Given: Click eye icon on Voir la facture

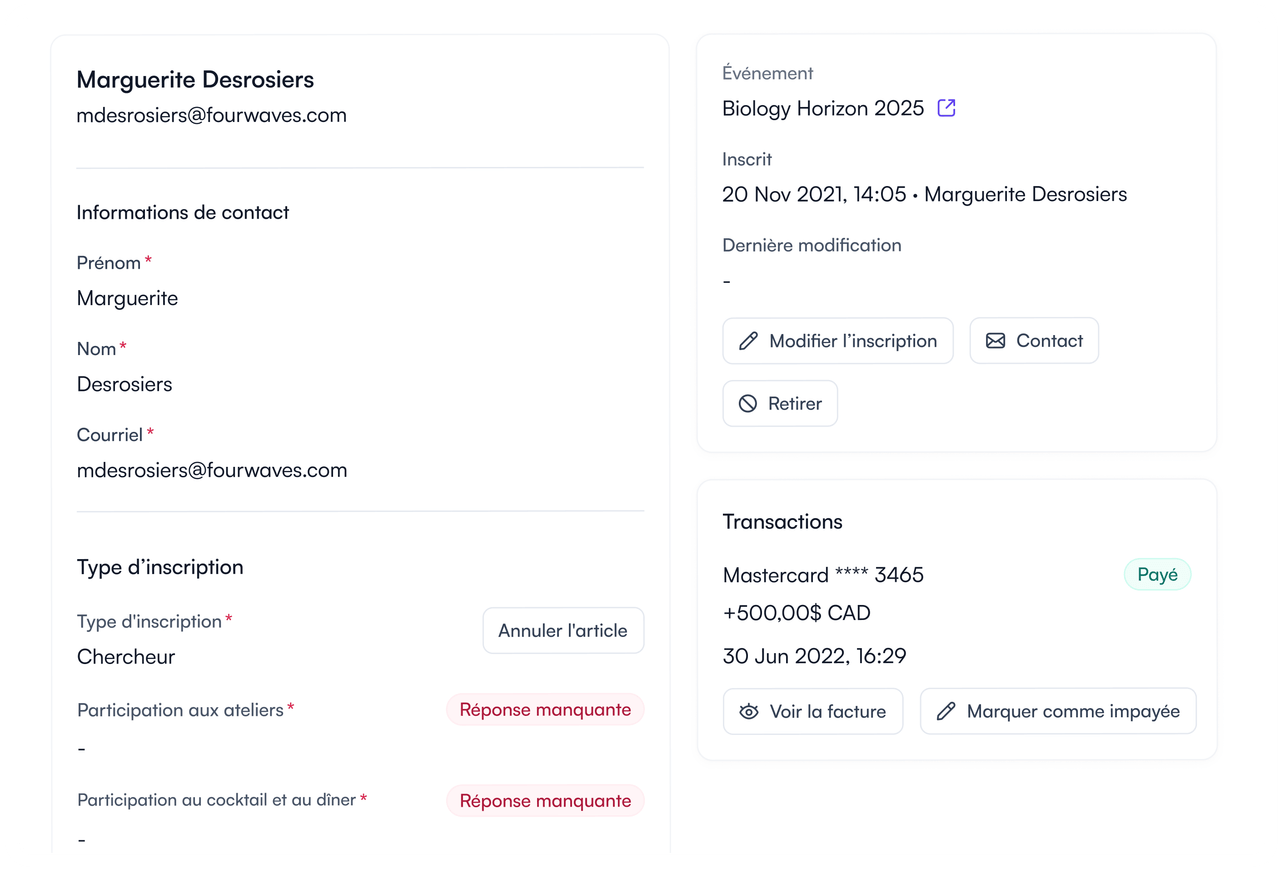Looking at the screenshot, I should coord(749,712).
